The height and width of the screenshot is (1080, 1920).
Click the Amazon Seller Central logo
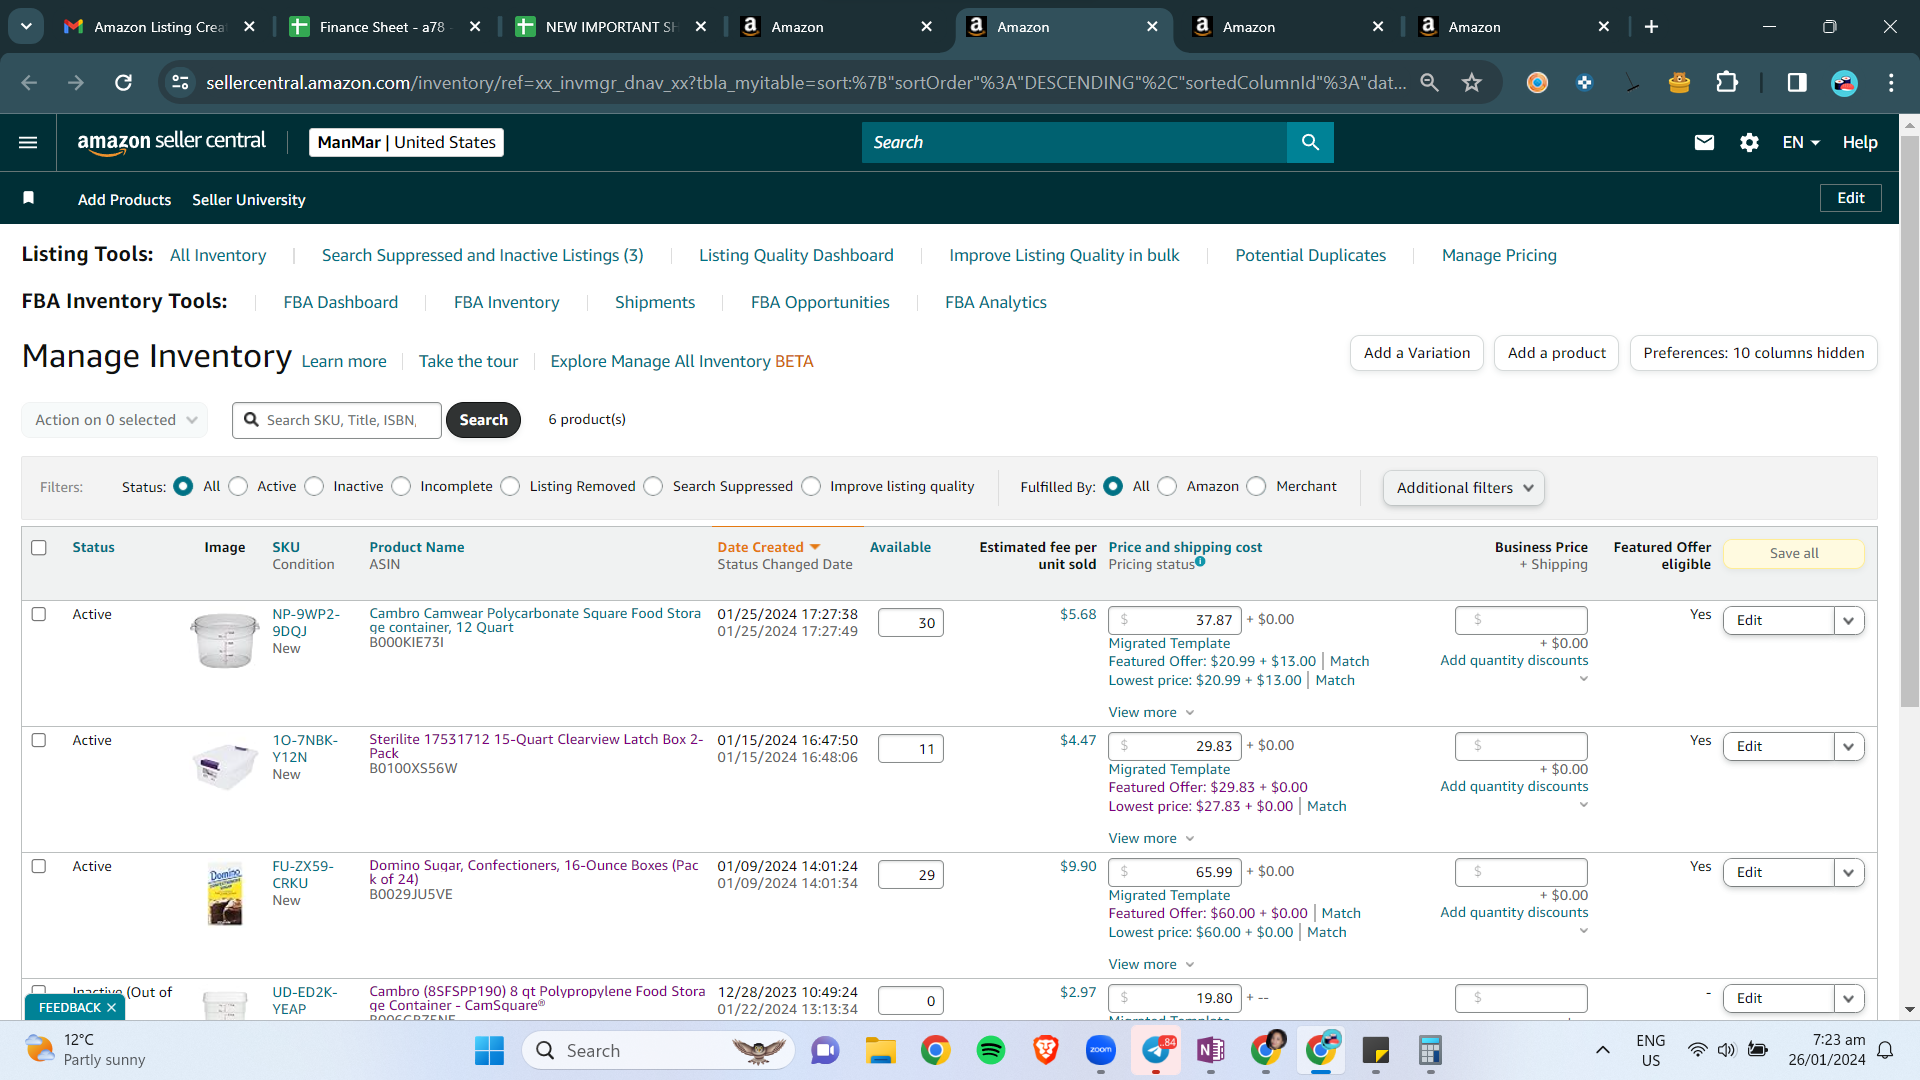pos(172,142)
